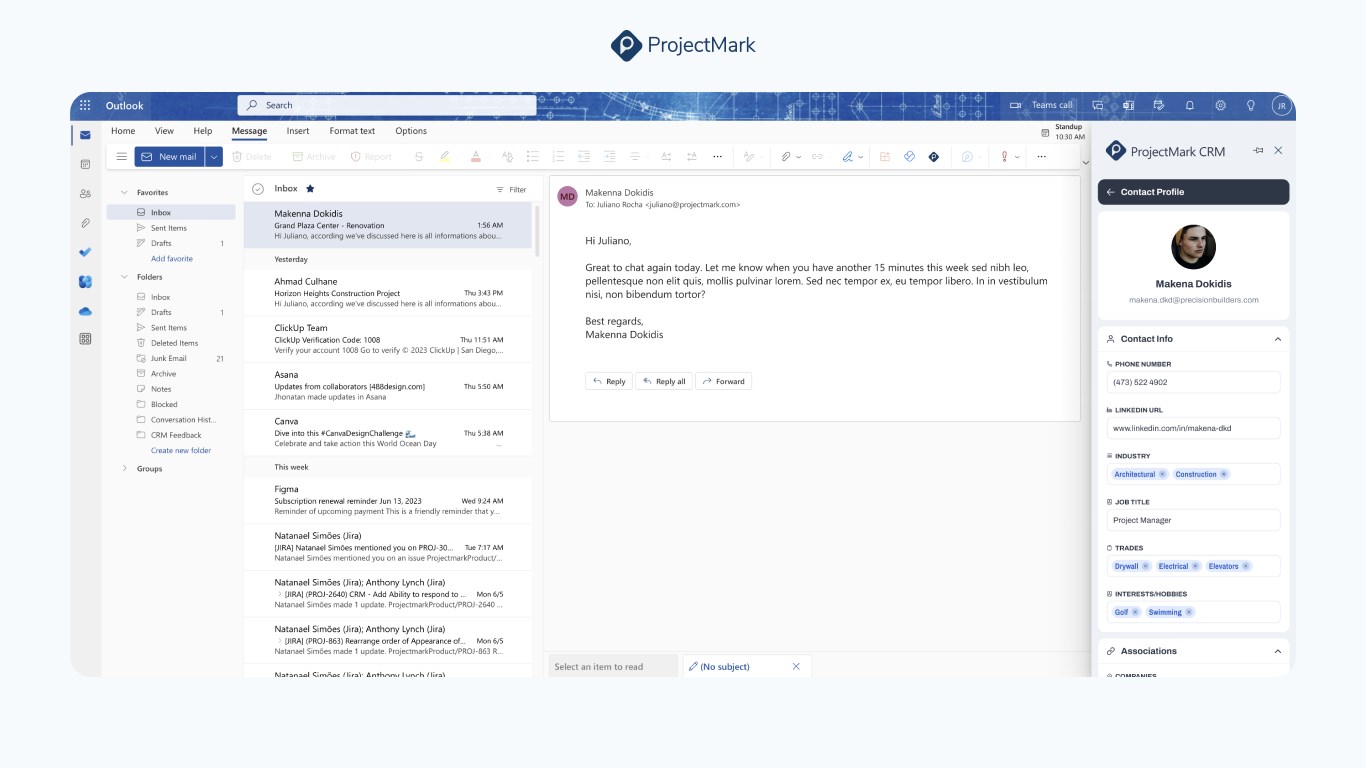Remove the Architectural industry tag

(x=1162, y=474)
